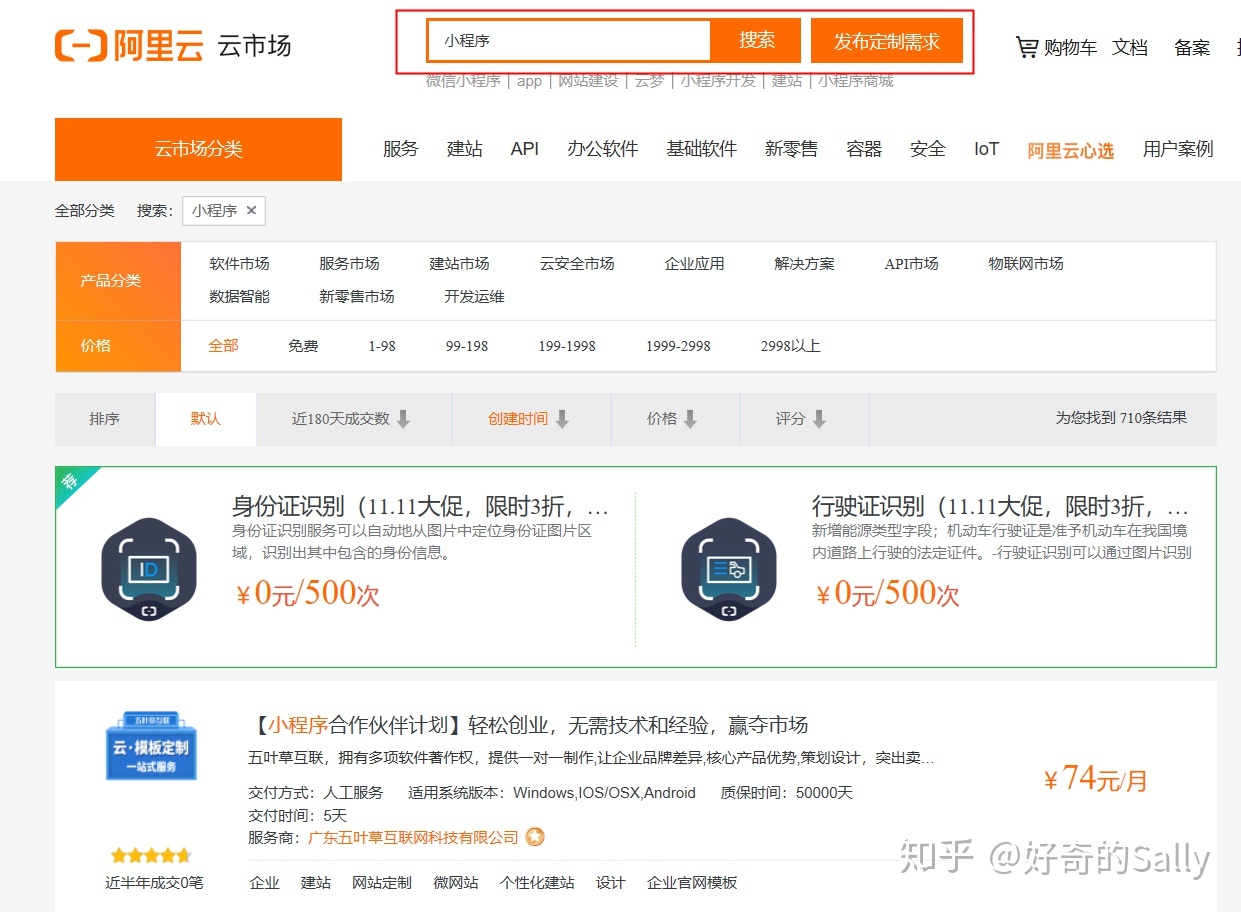
Task: Open the 安全 navigation item
Action: (x=928, y=149)
